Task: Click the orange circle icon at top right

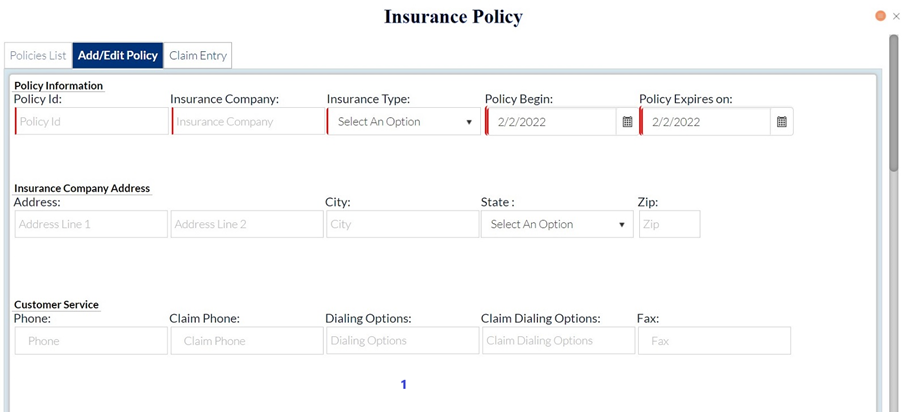Action: 881,16
